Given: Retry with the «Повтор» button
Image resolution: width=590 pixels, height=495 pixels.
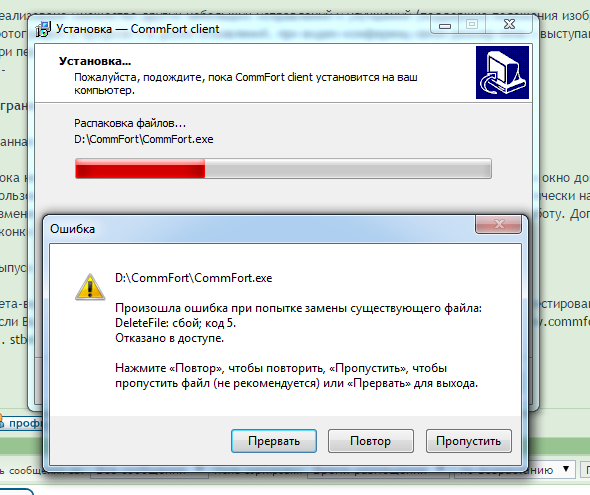Looking at the screenshot, I should tap(371, 441).
